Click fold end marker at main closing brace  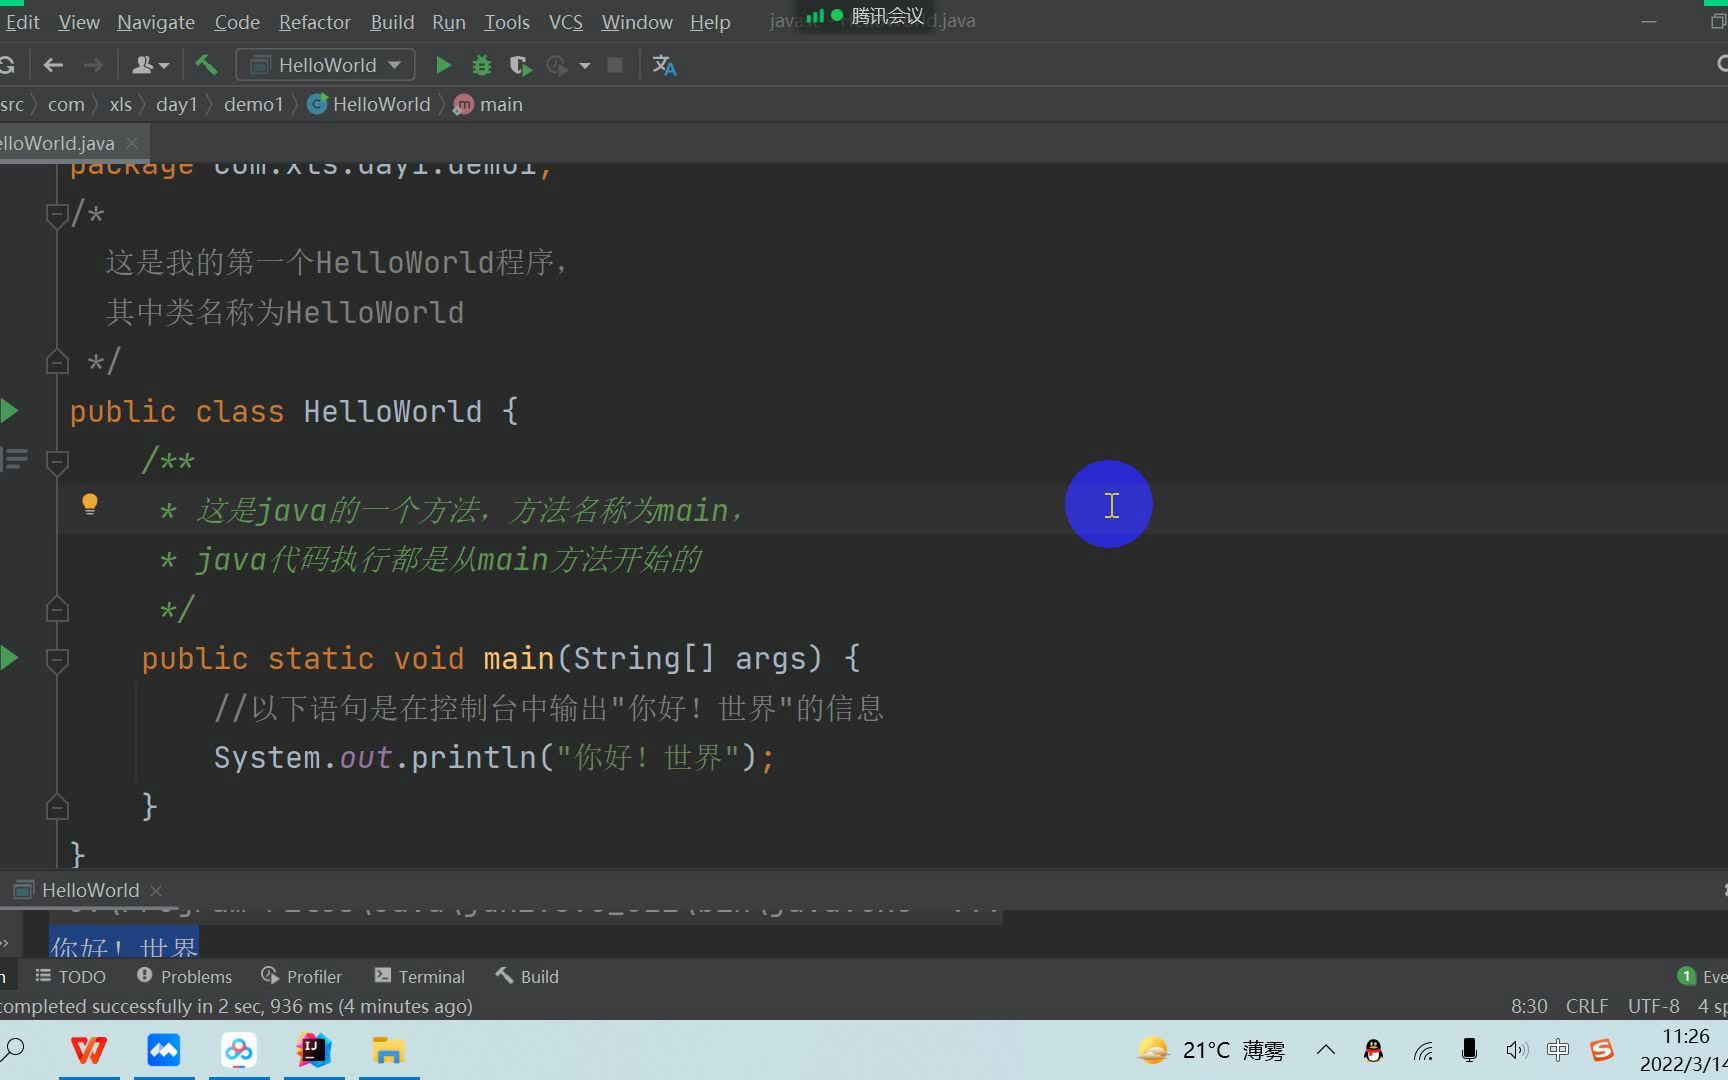(x=57, y=806)
